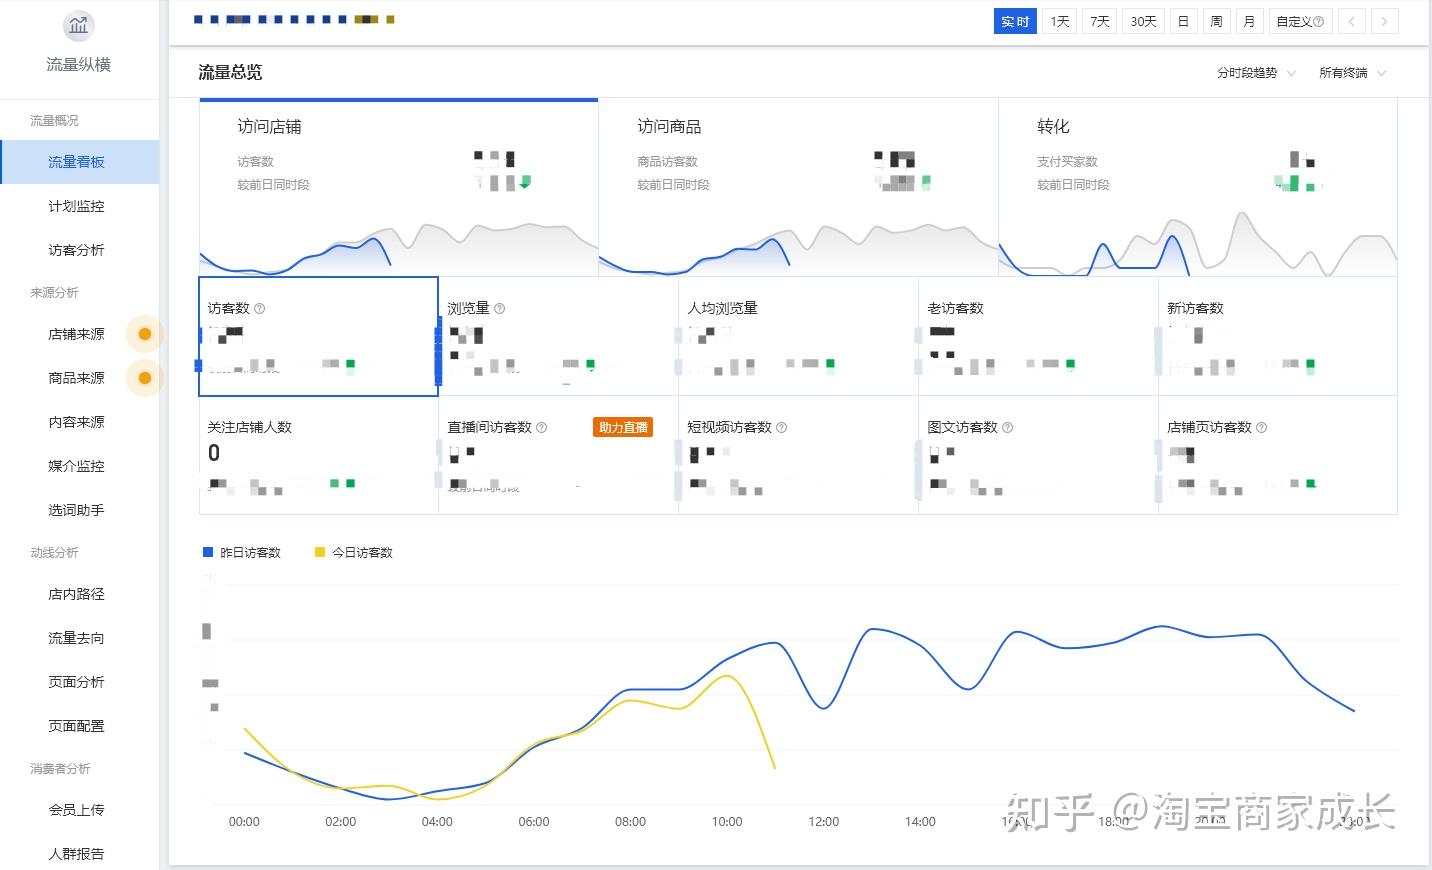
Task: Click 12:00 label on chart axis
Action: tap(823, 822)
